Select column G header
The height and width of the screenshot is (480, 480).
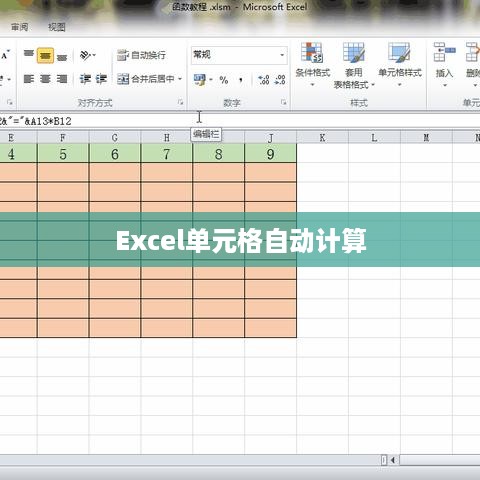click(115, 137)
